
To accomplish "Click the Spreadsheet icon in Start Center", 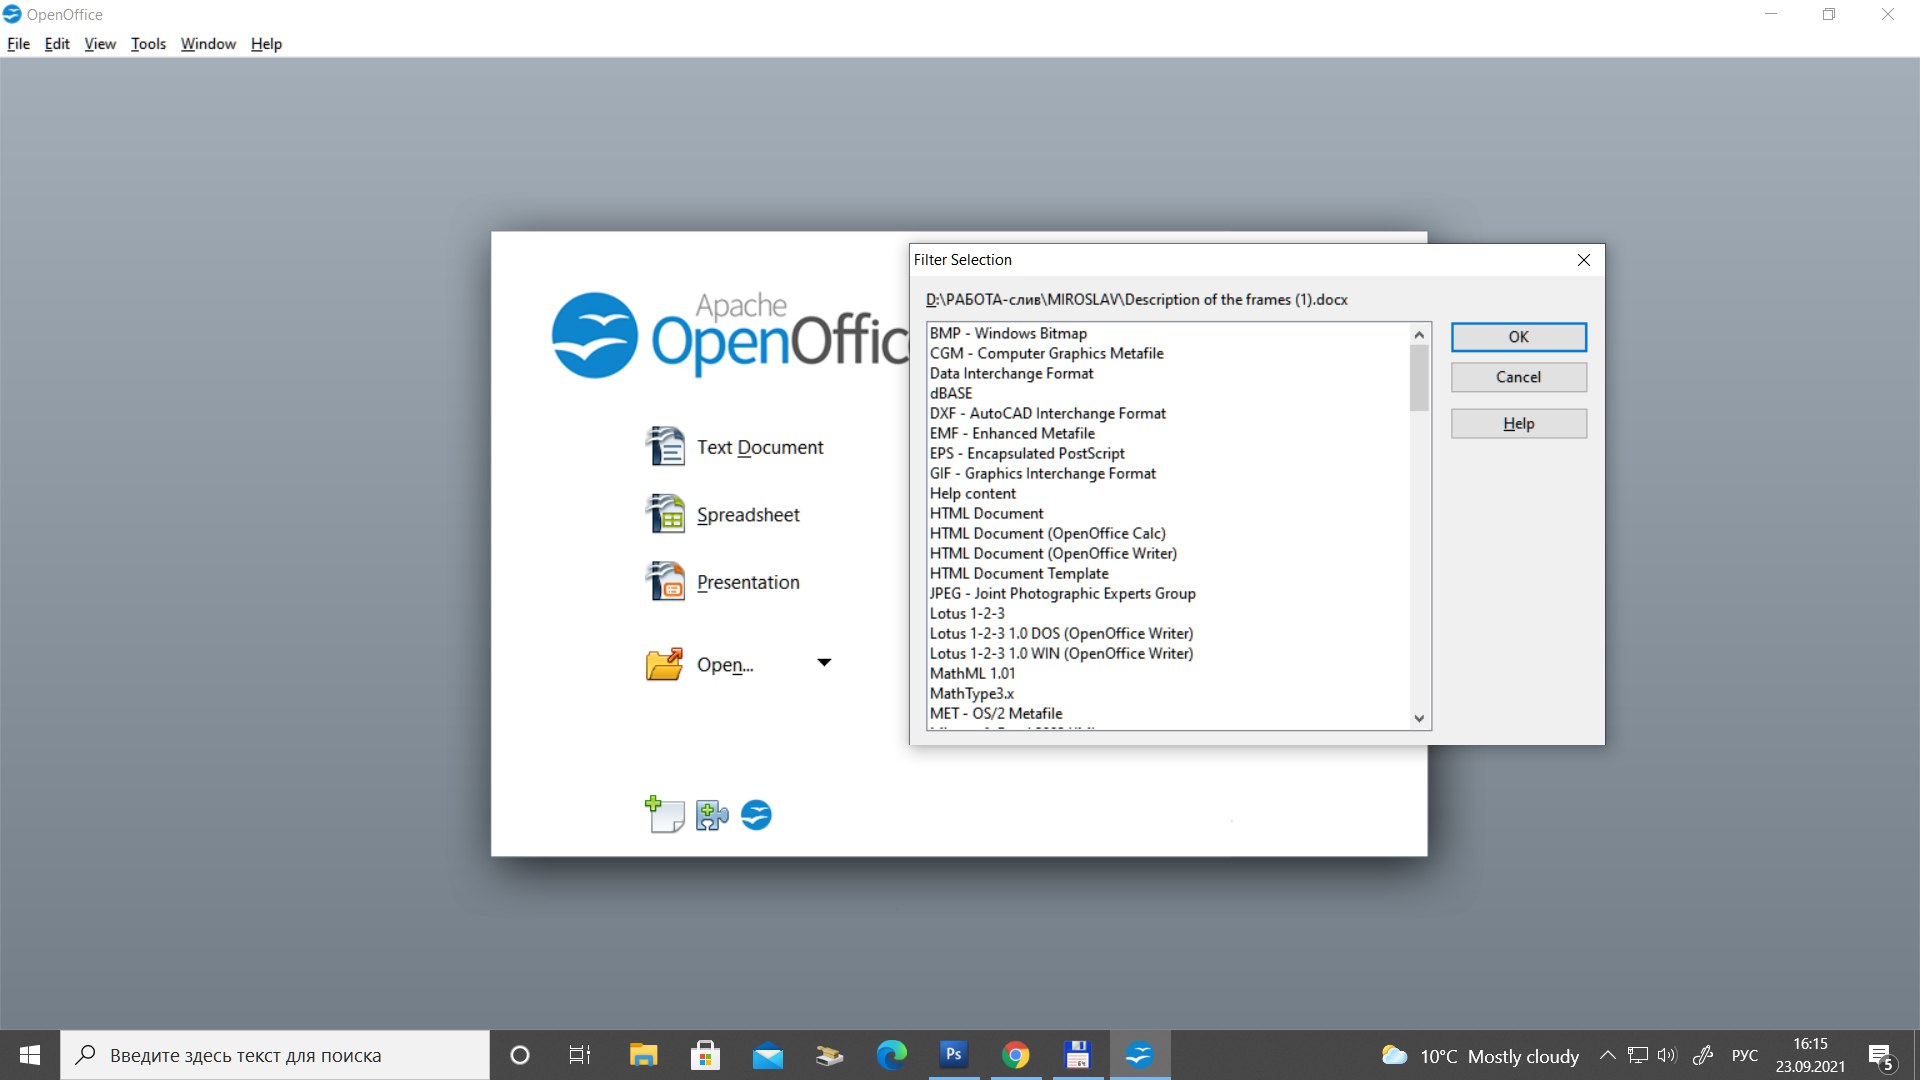I will [x=665, y=514].
